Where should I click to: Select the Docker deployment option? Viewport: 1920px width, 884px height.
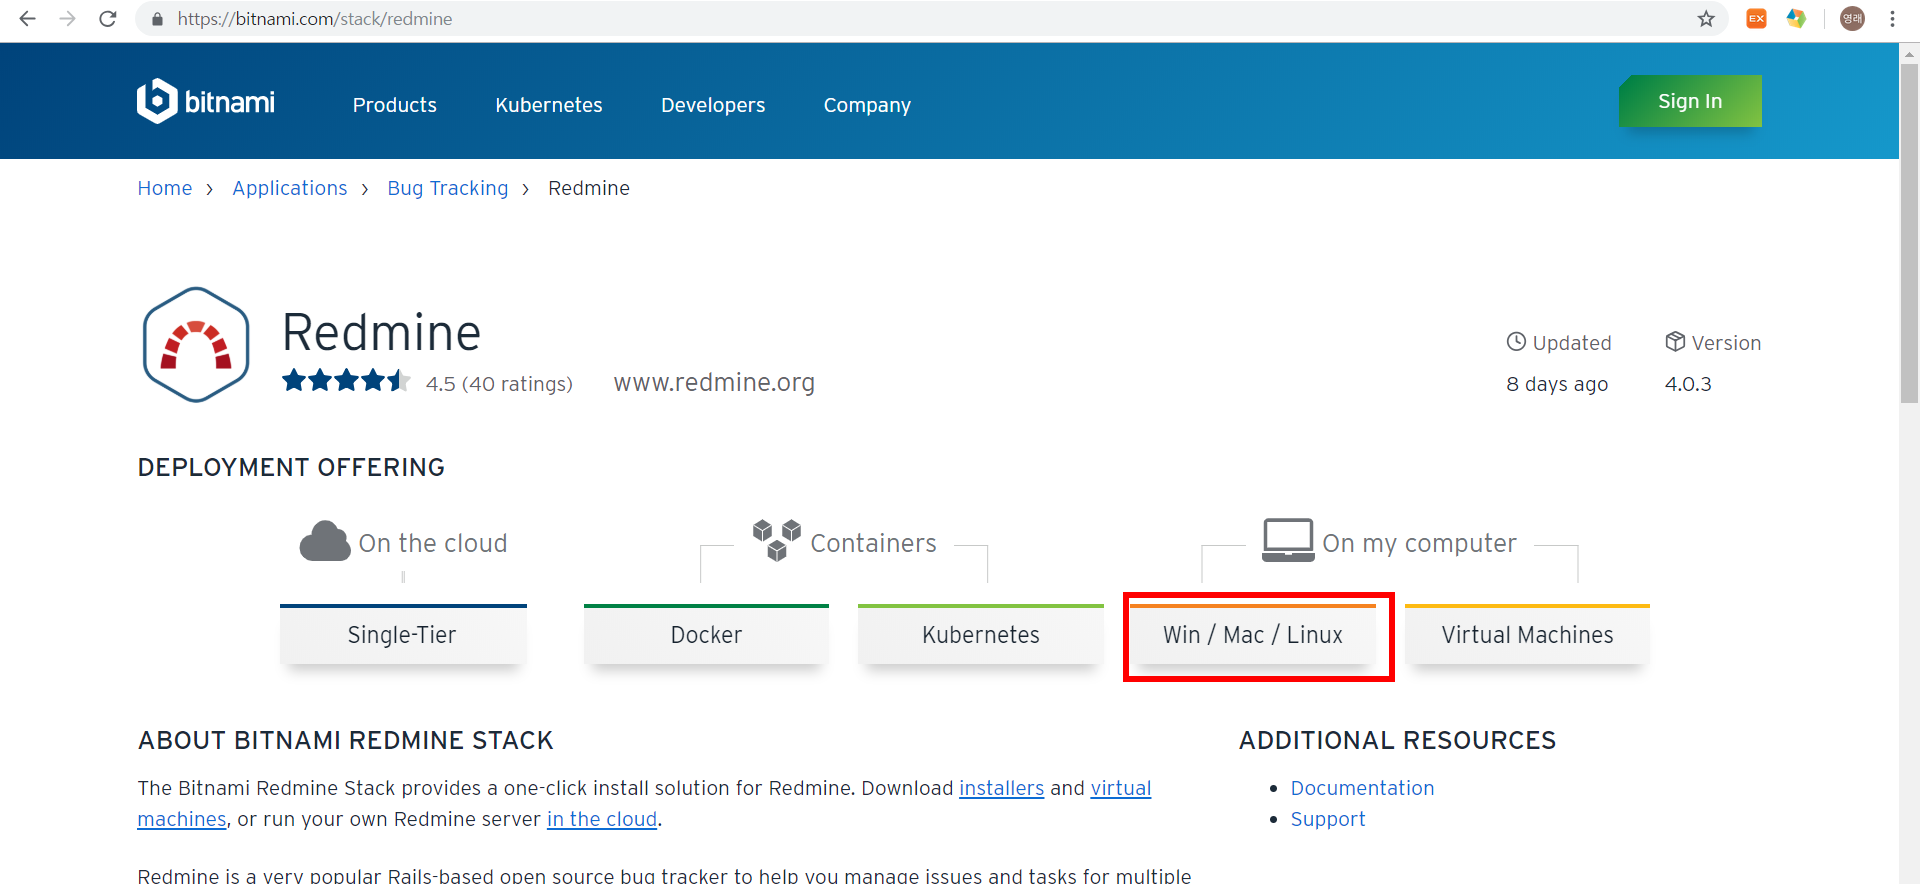[x=706, y=634]
